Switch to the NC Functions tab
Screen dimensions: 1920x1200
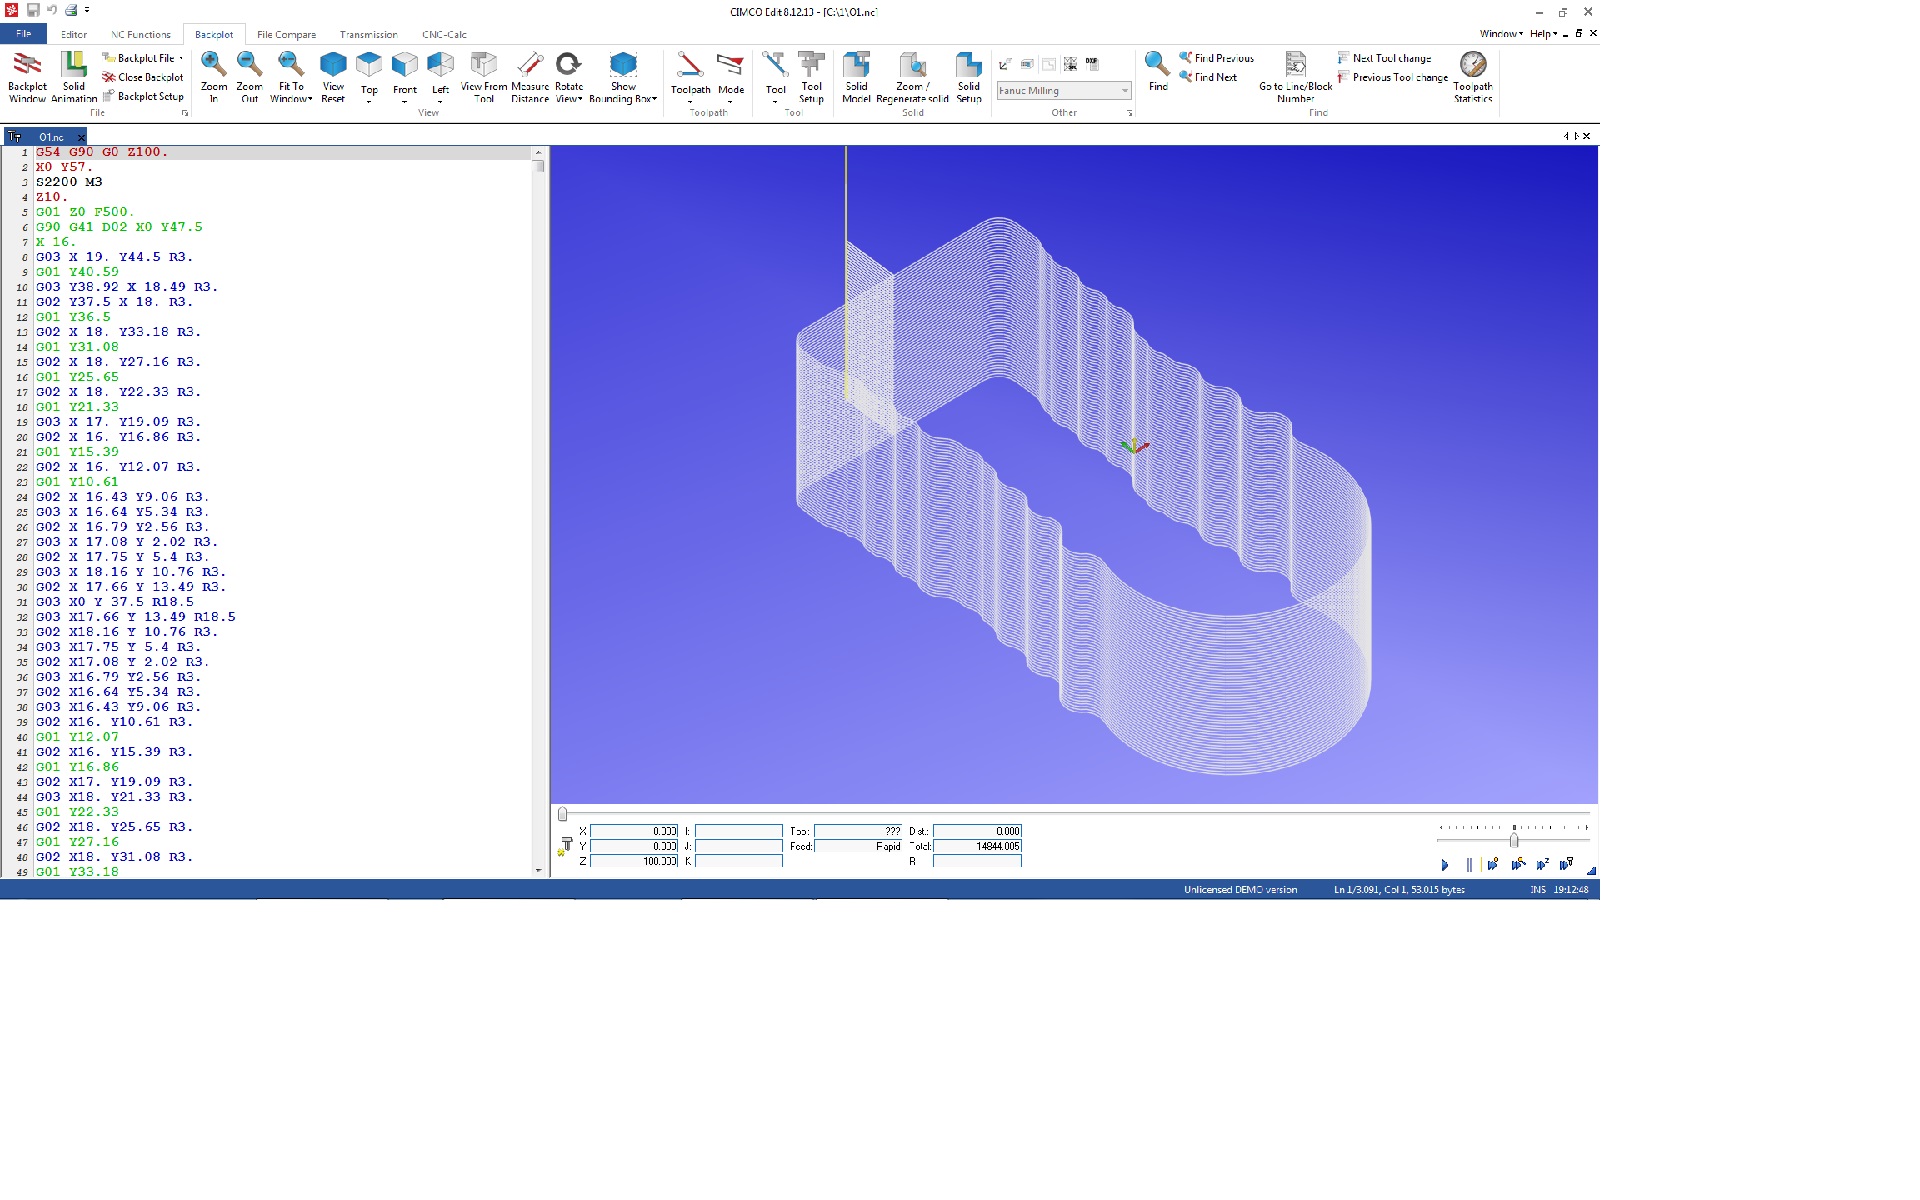pos(141,34)
